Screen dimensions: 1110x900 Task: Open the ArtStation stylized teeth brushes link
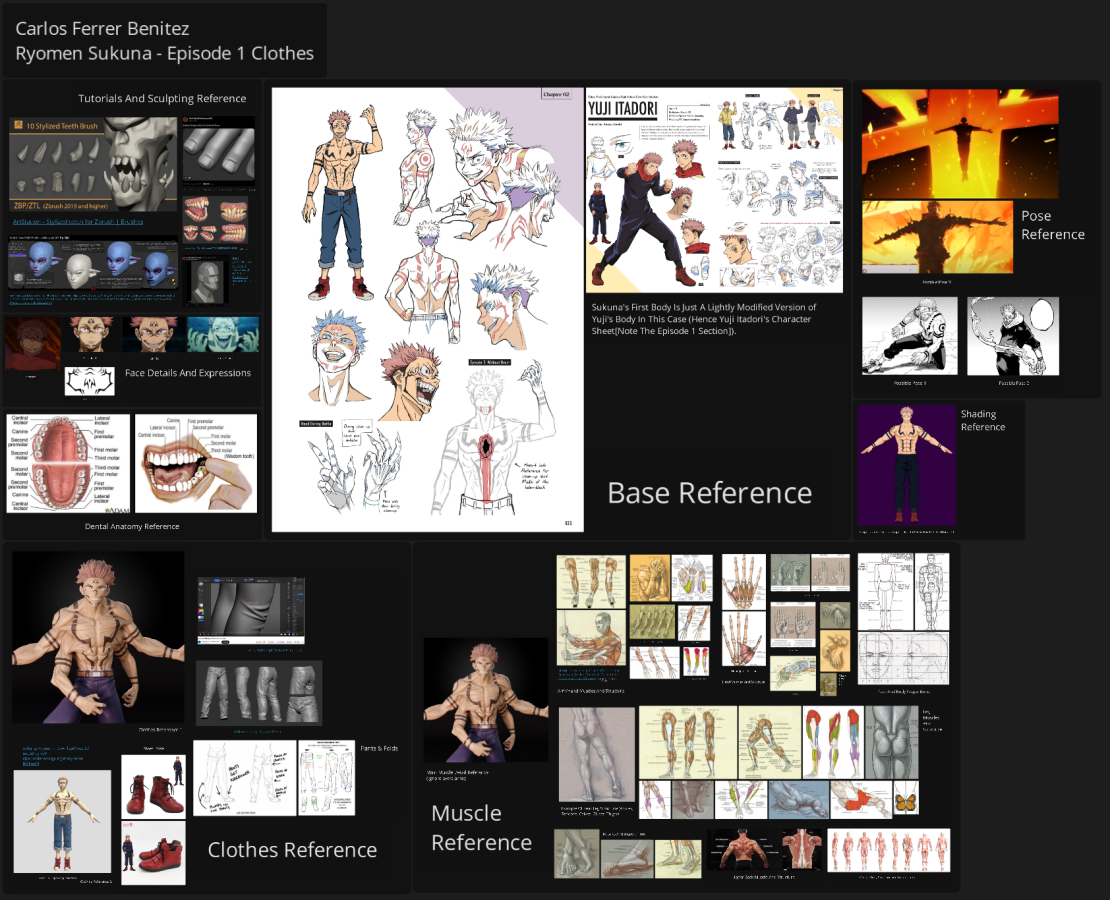78,222
